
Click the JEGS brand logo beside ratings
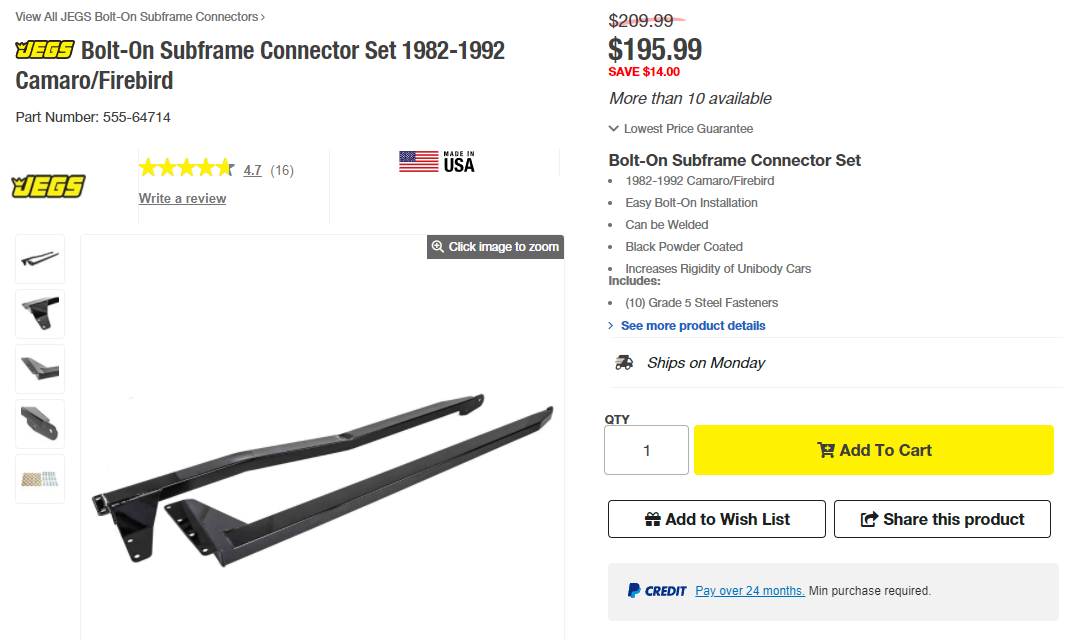click(x=48, y=186)
